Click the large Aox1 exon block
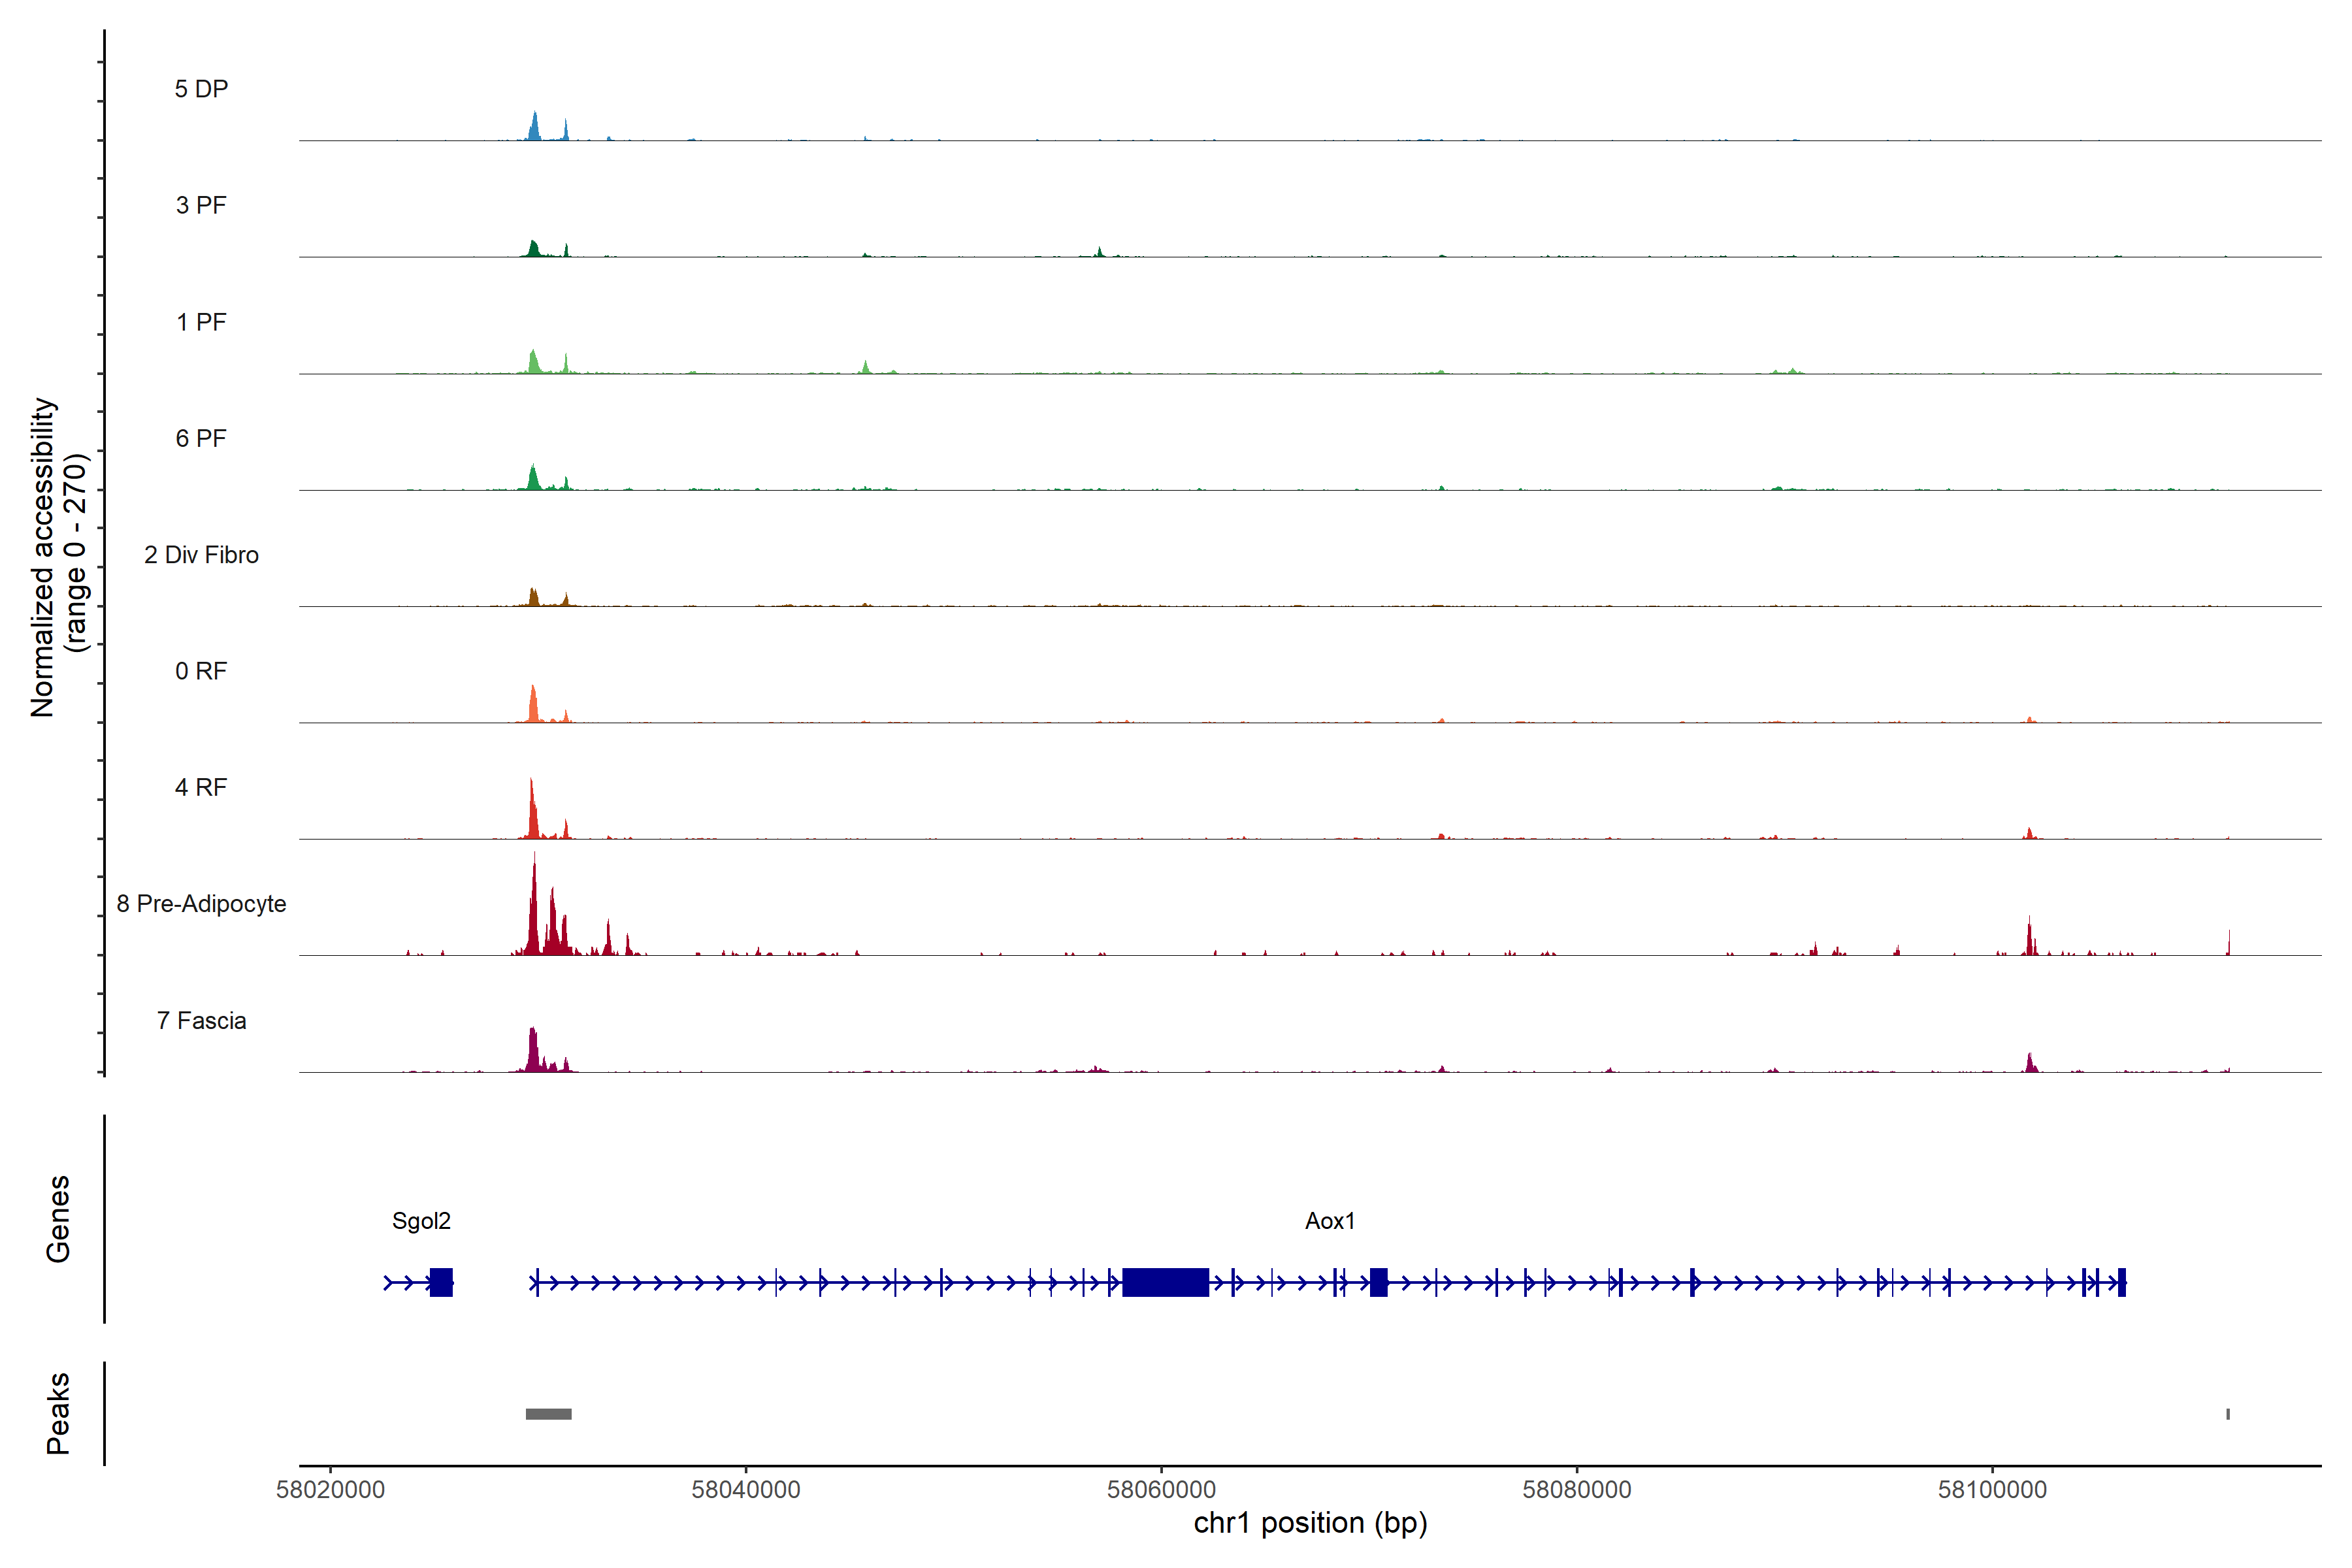Viewport: 2352px width, 1568px height. click(1165, 1282)
